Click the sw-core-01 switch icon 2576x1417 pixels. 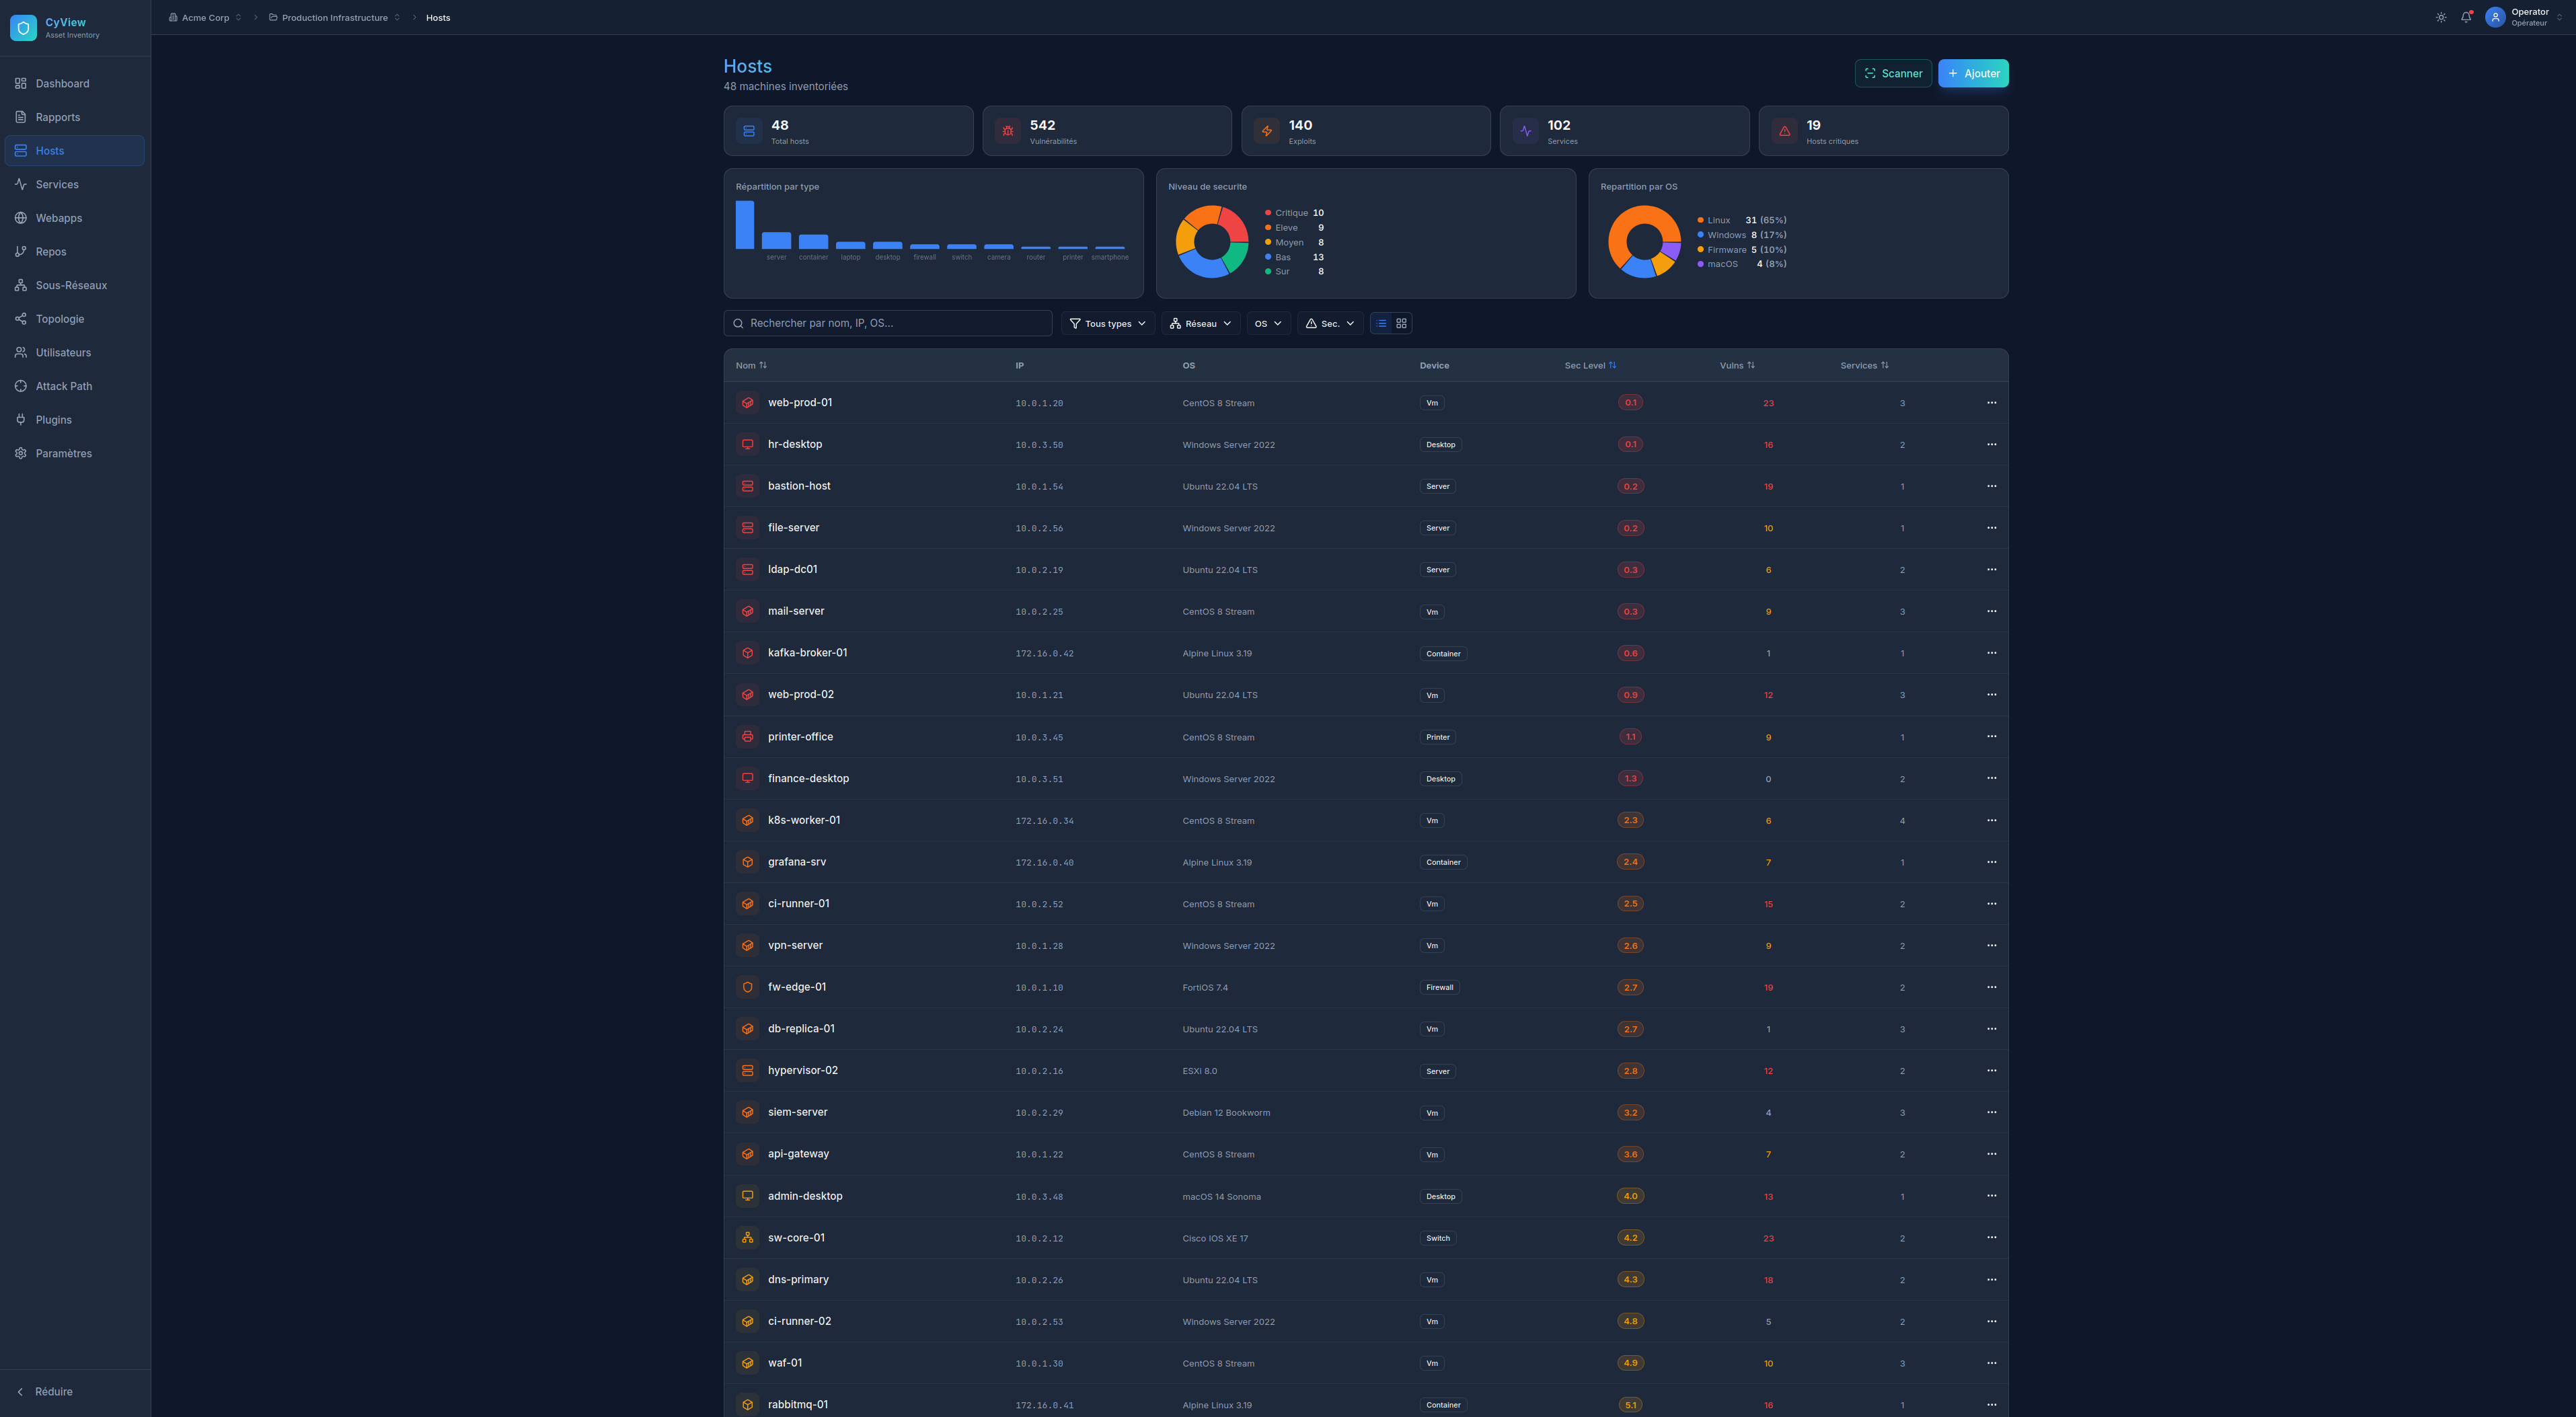(x=747, y=1238)
